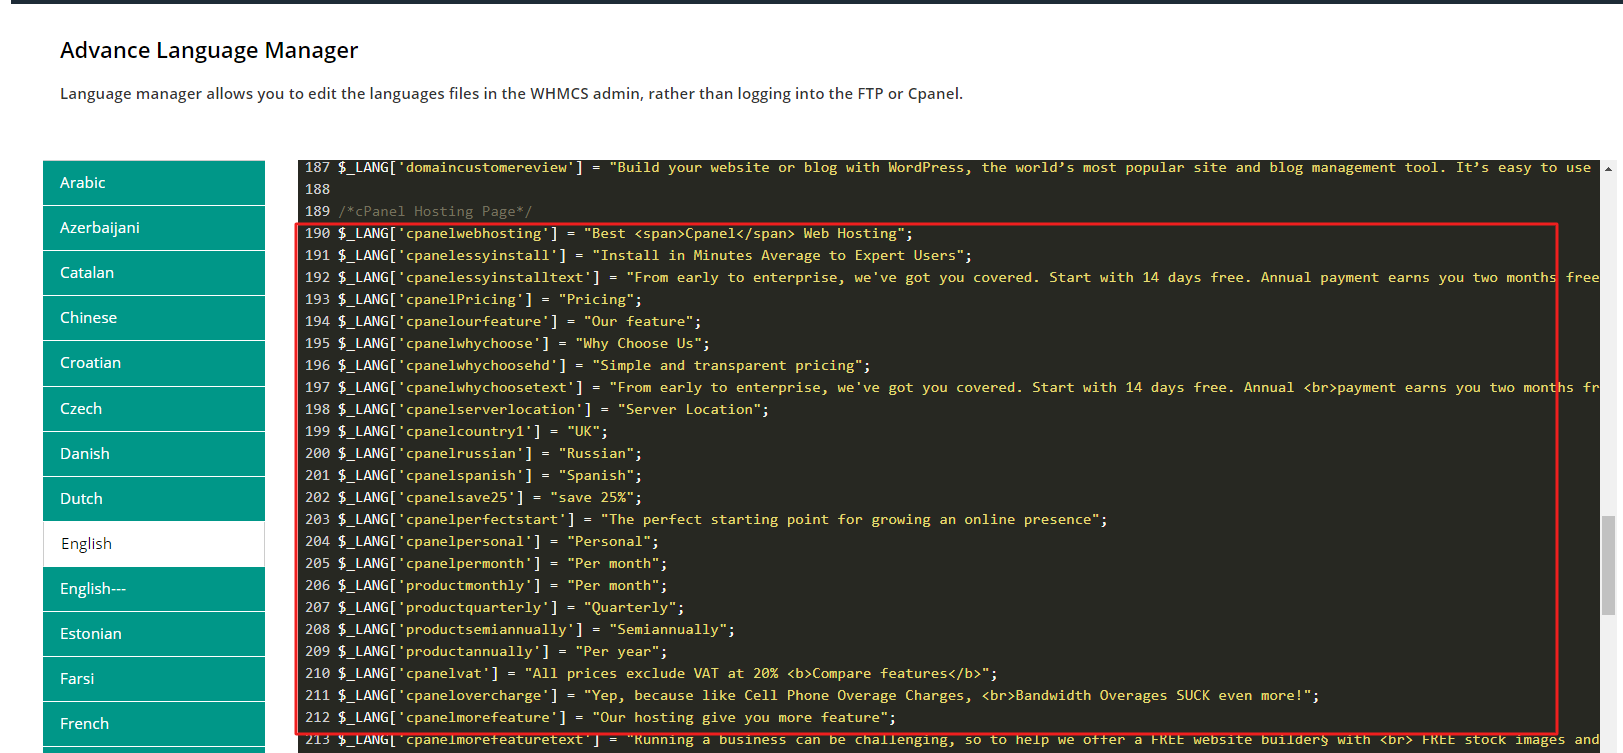Choose Chinese from the language sidebar
Viewport: 1623px width, 753px height.
pyautogui.click(x=153, y=318)
